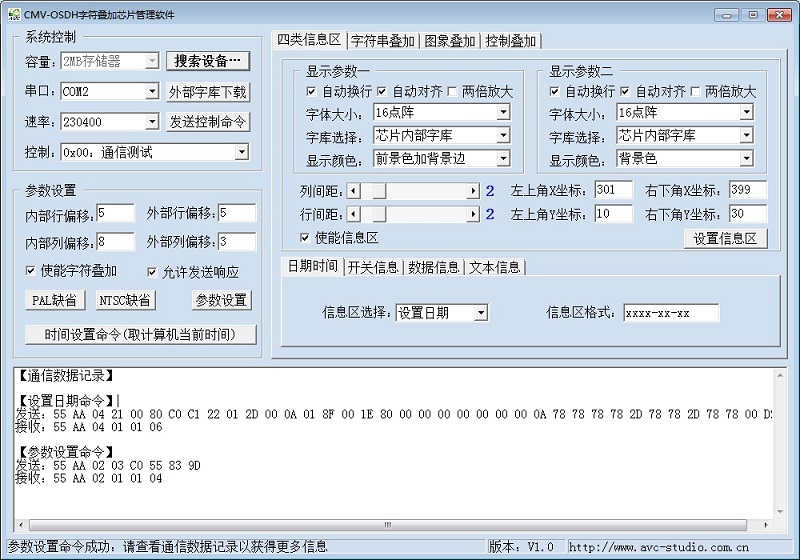
Task: Switch to 字符串叠加 tab
Action: 383,41
